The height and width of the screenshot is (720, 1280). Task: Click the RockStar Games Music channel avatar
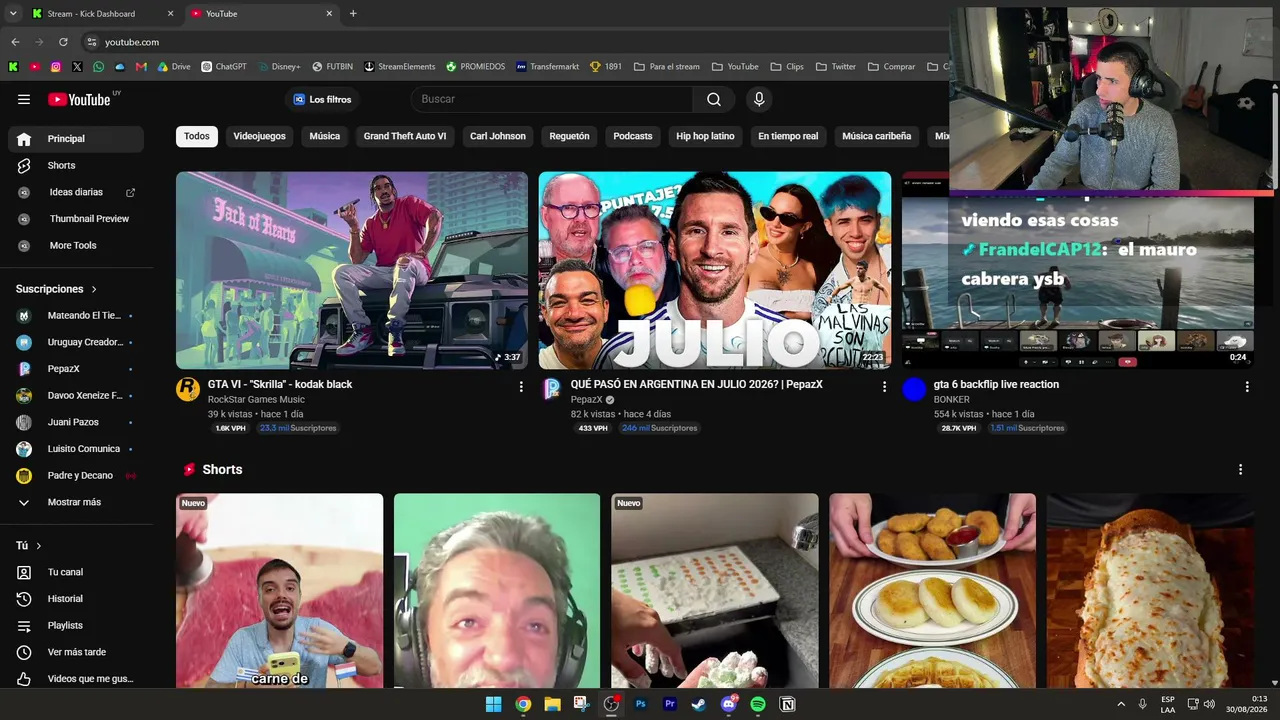(x=188, y=389)
